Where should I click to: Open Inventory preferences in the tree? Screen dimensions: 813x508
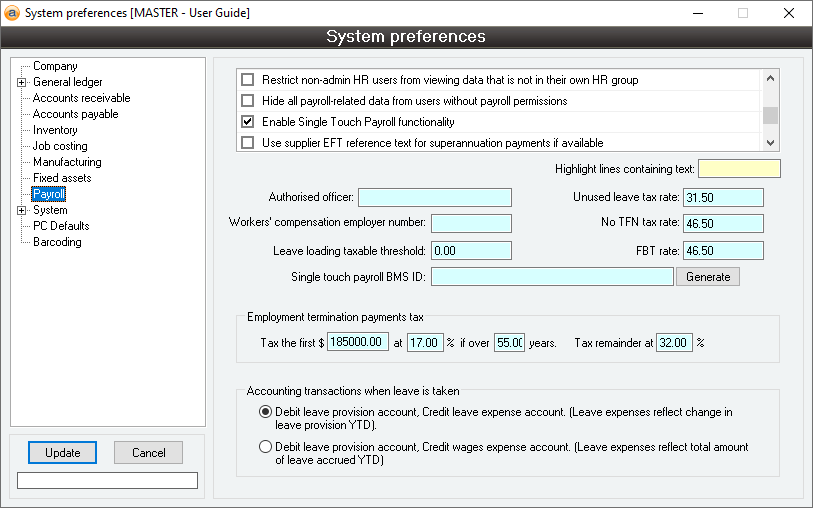point(55,130)
